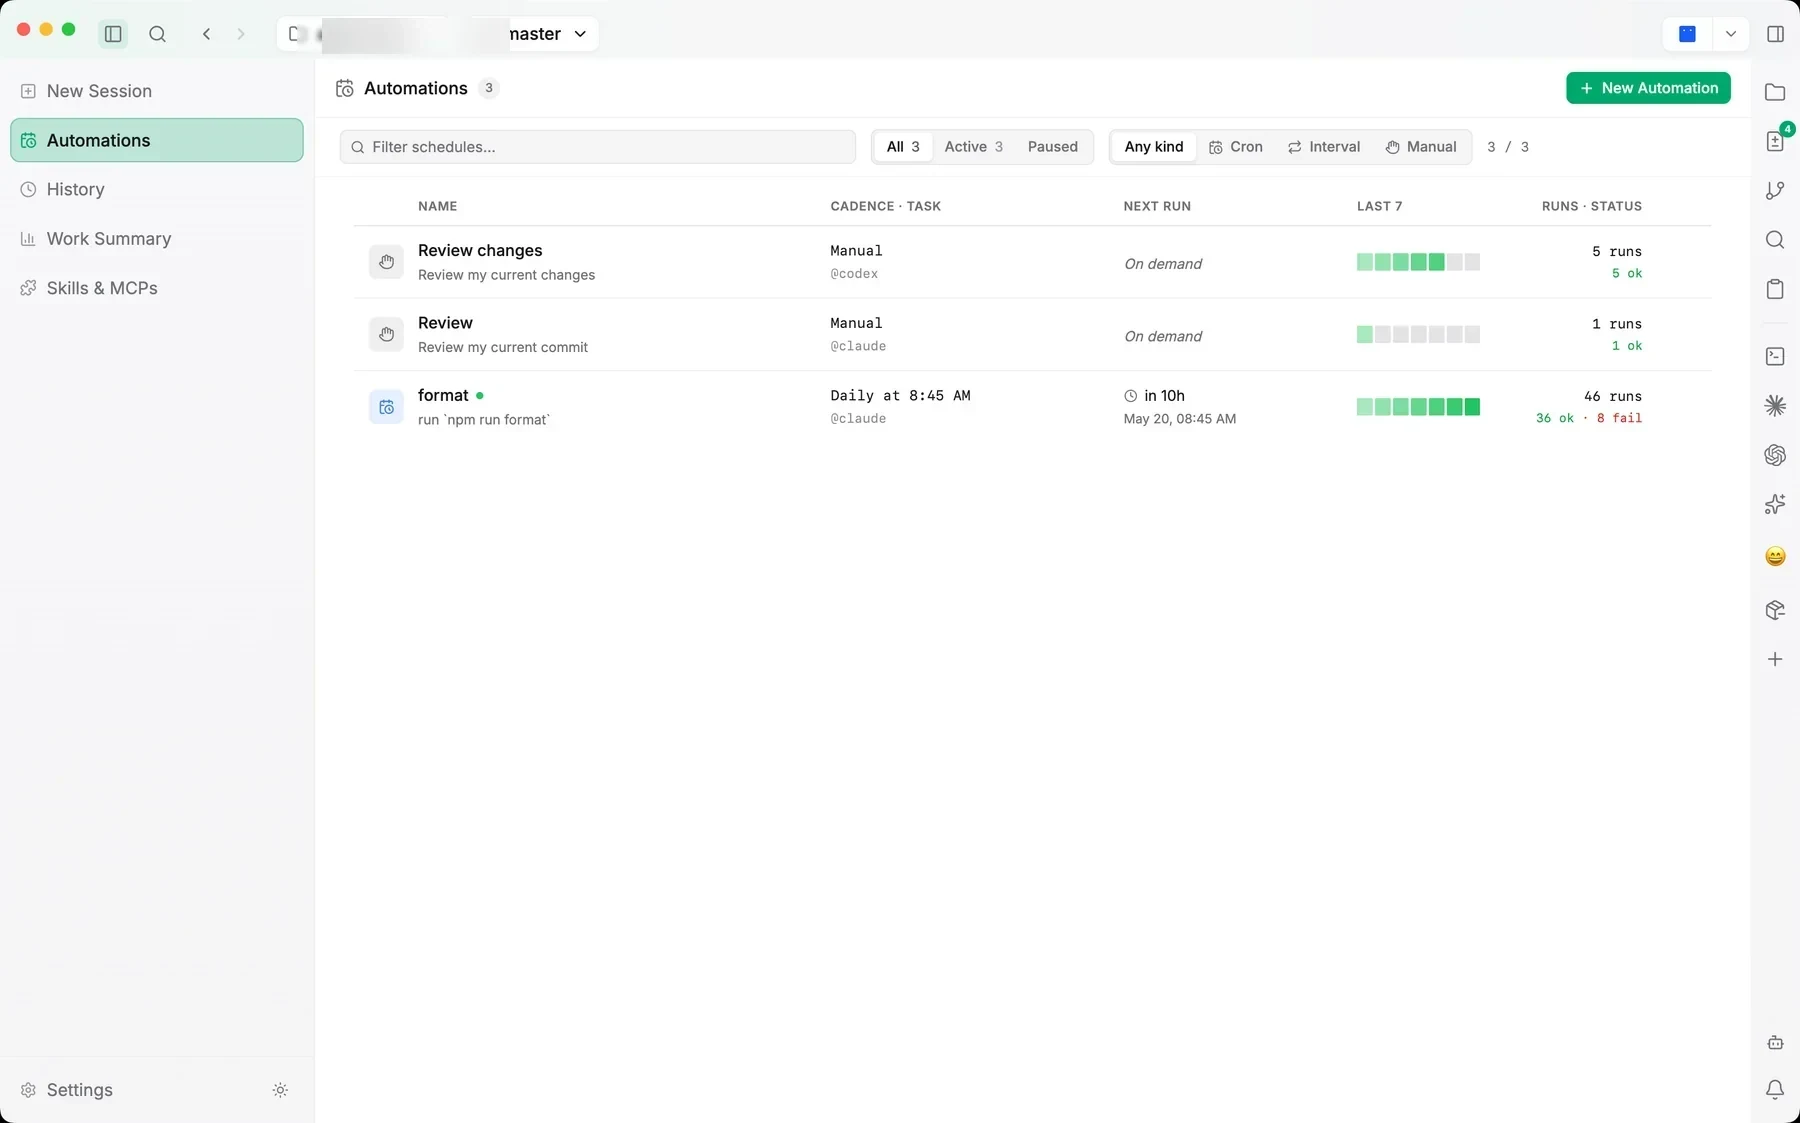Click the NAME column header
Screen dimensions: 1800x1123
(x=437, y=206)
